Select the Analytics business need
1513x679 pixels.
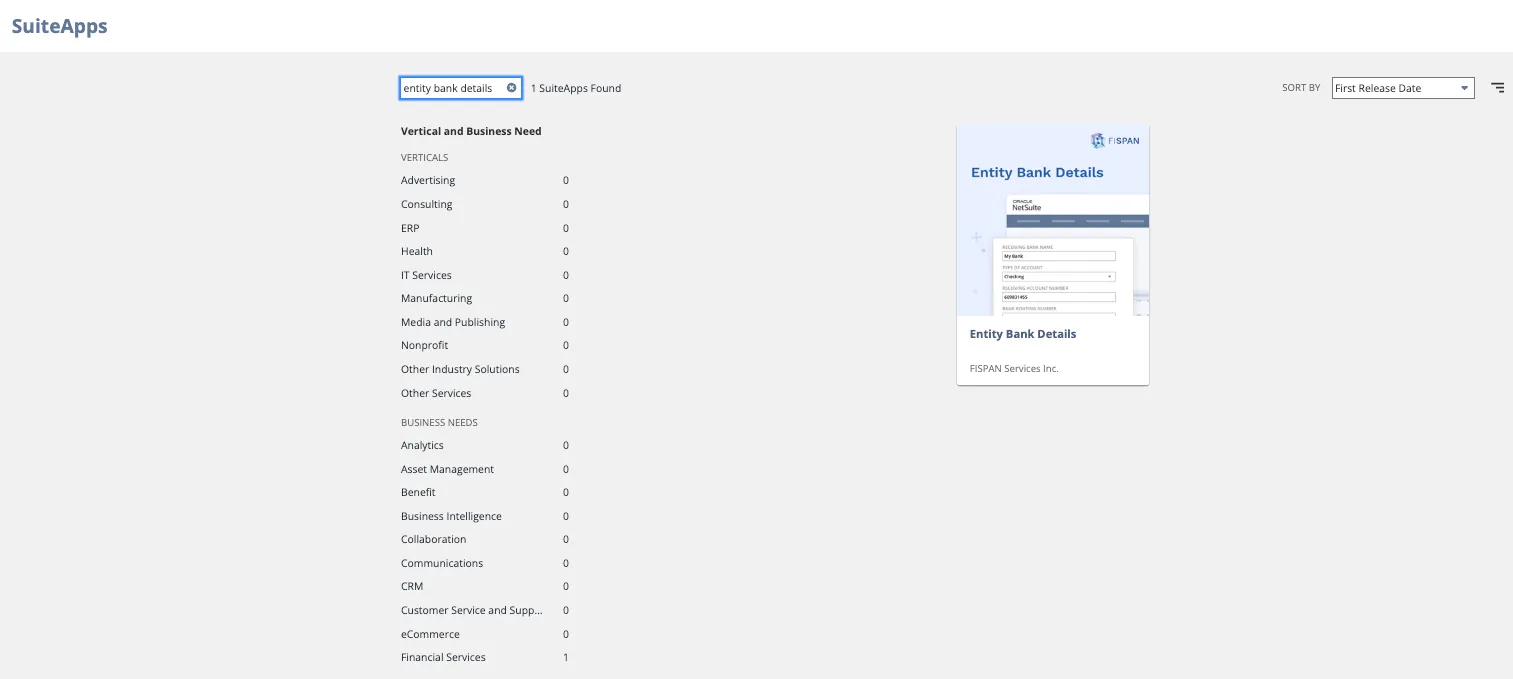point(422,446)
